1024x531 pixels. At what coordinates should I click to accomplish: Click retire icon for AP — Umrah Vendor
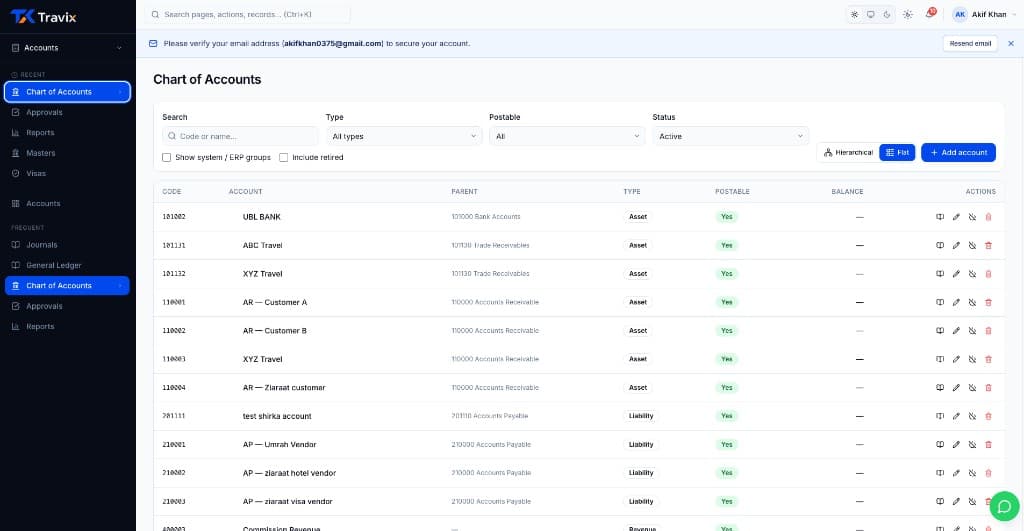(972, 445)
